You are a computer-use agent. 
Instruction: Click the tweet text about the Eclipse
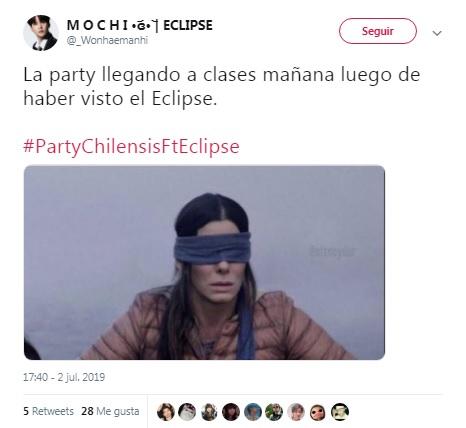(221, 86)
